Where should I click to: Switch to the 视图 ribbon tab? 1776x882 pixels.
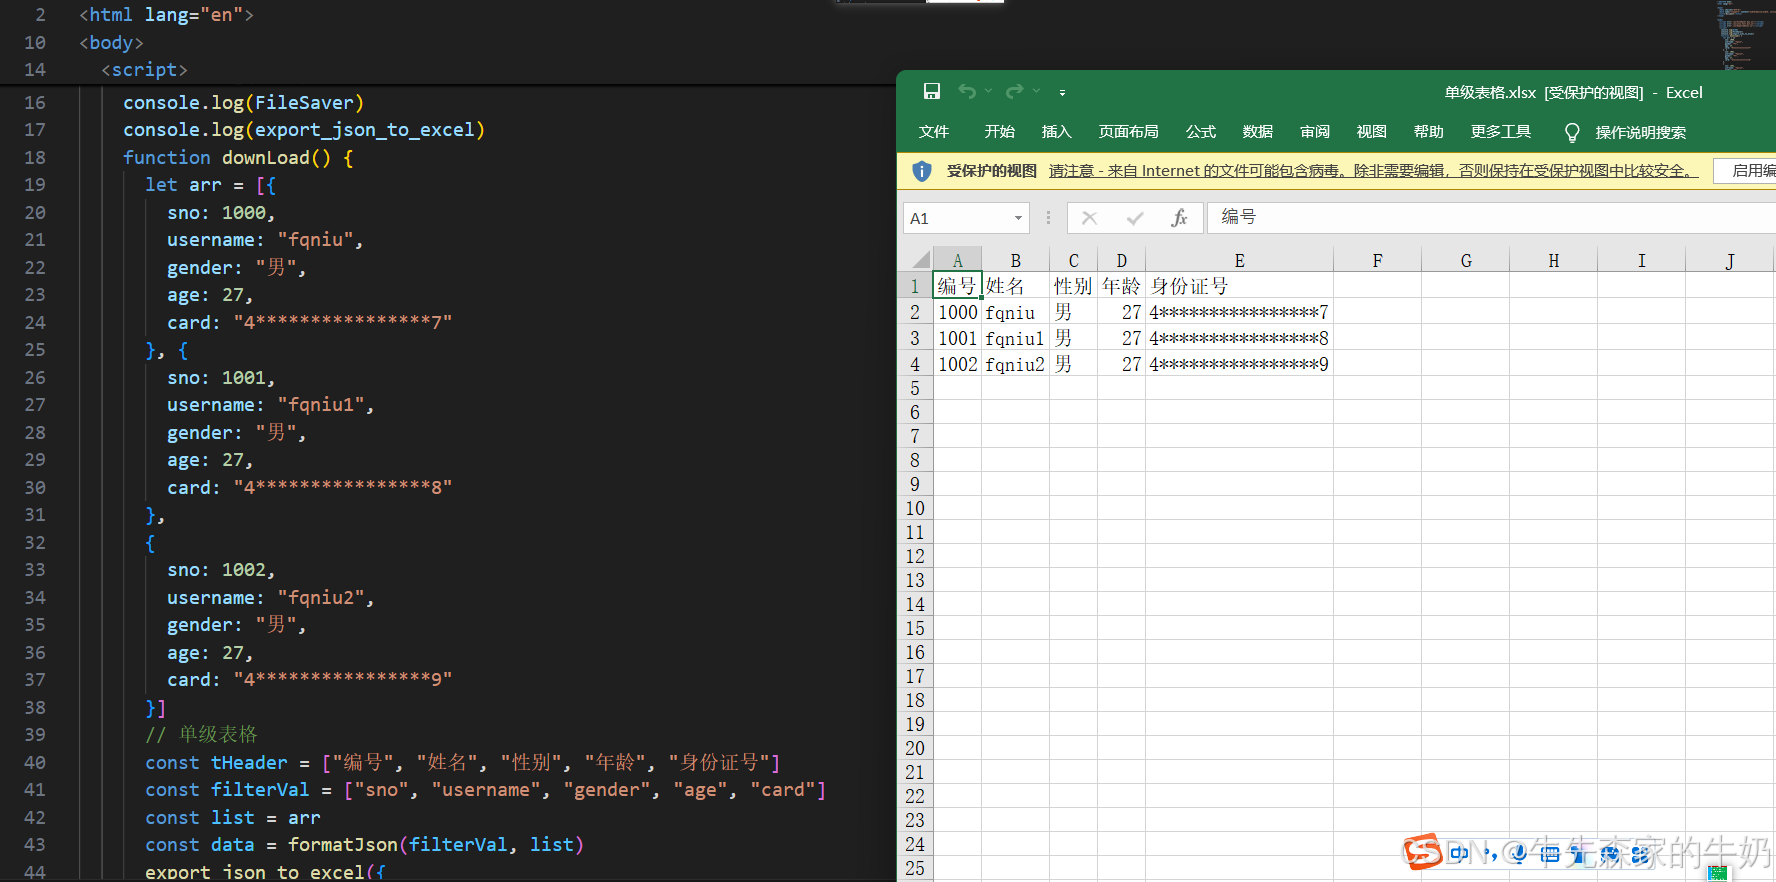[x=1371, y=132]
